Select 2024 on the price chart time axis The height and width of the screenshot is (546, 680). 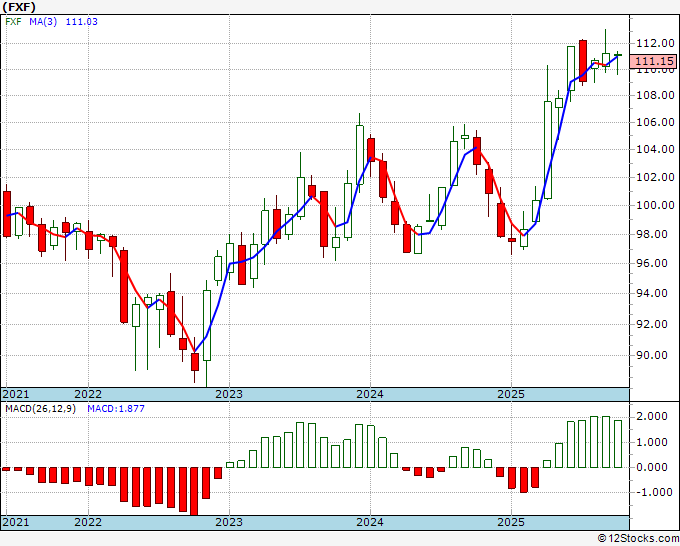[x=370, y=394]
